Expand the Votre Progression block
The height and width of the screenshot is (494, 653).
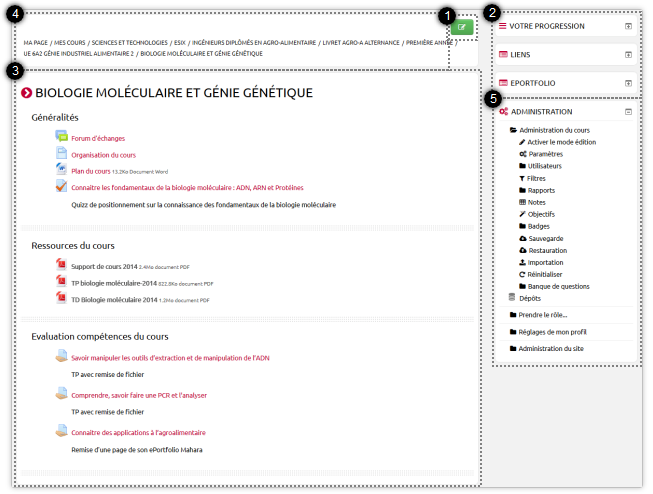coord(628,26)
